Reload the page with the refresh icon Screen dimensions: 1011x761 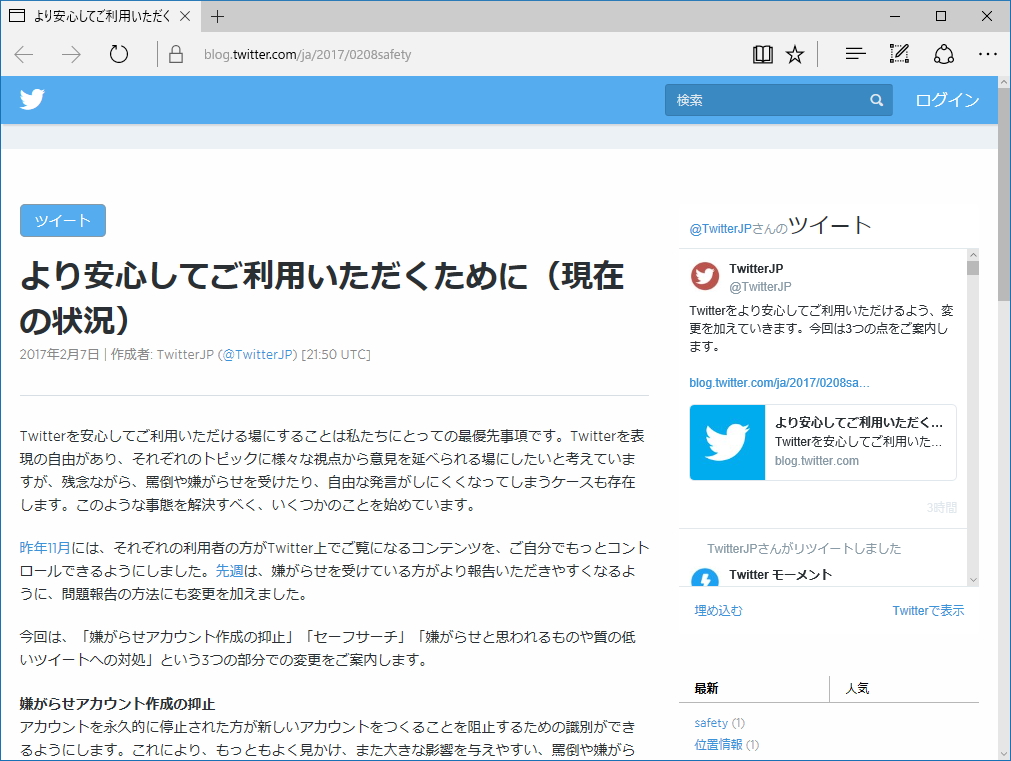click(x=118, y=54)
